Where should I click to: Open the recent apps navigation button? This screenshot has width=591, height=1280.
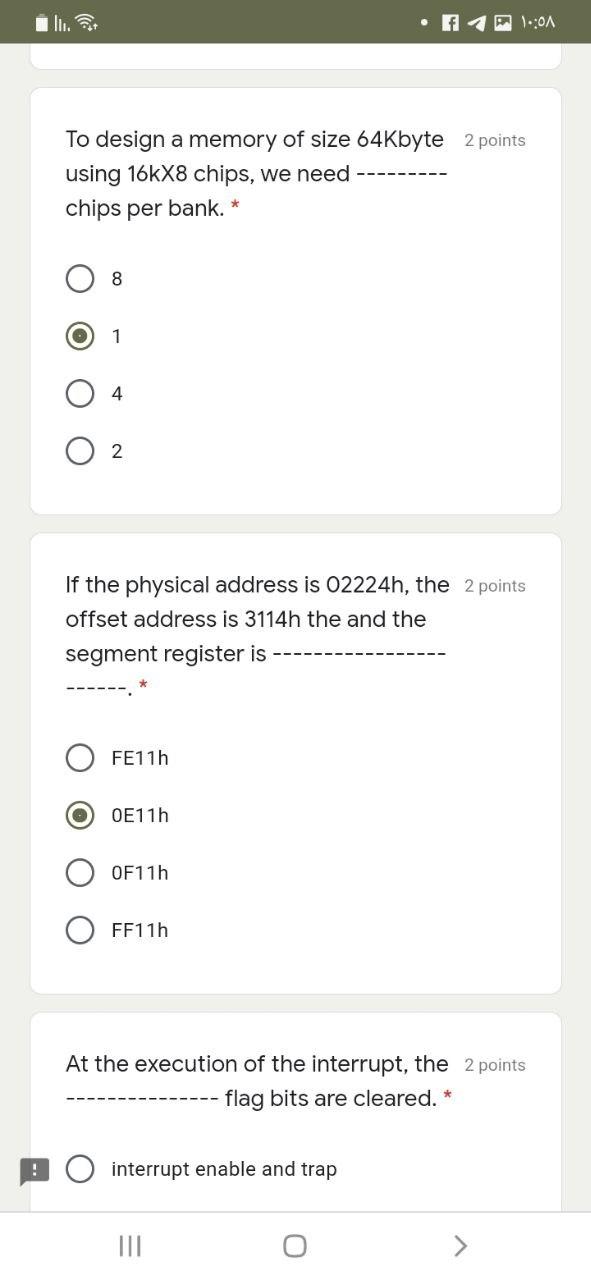tap(129, 1246)
